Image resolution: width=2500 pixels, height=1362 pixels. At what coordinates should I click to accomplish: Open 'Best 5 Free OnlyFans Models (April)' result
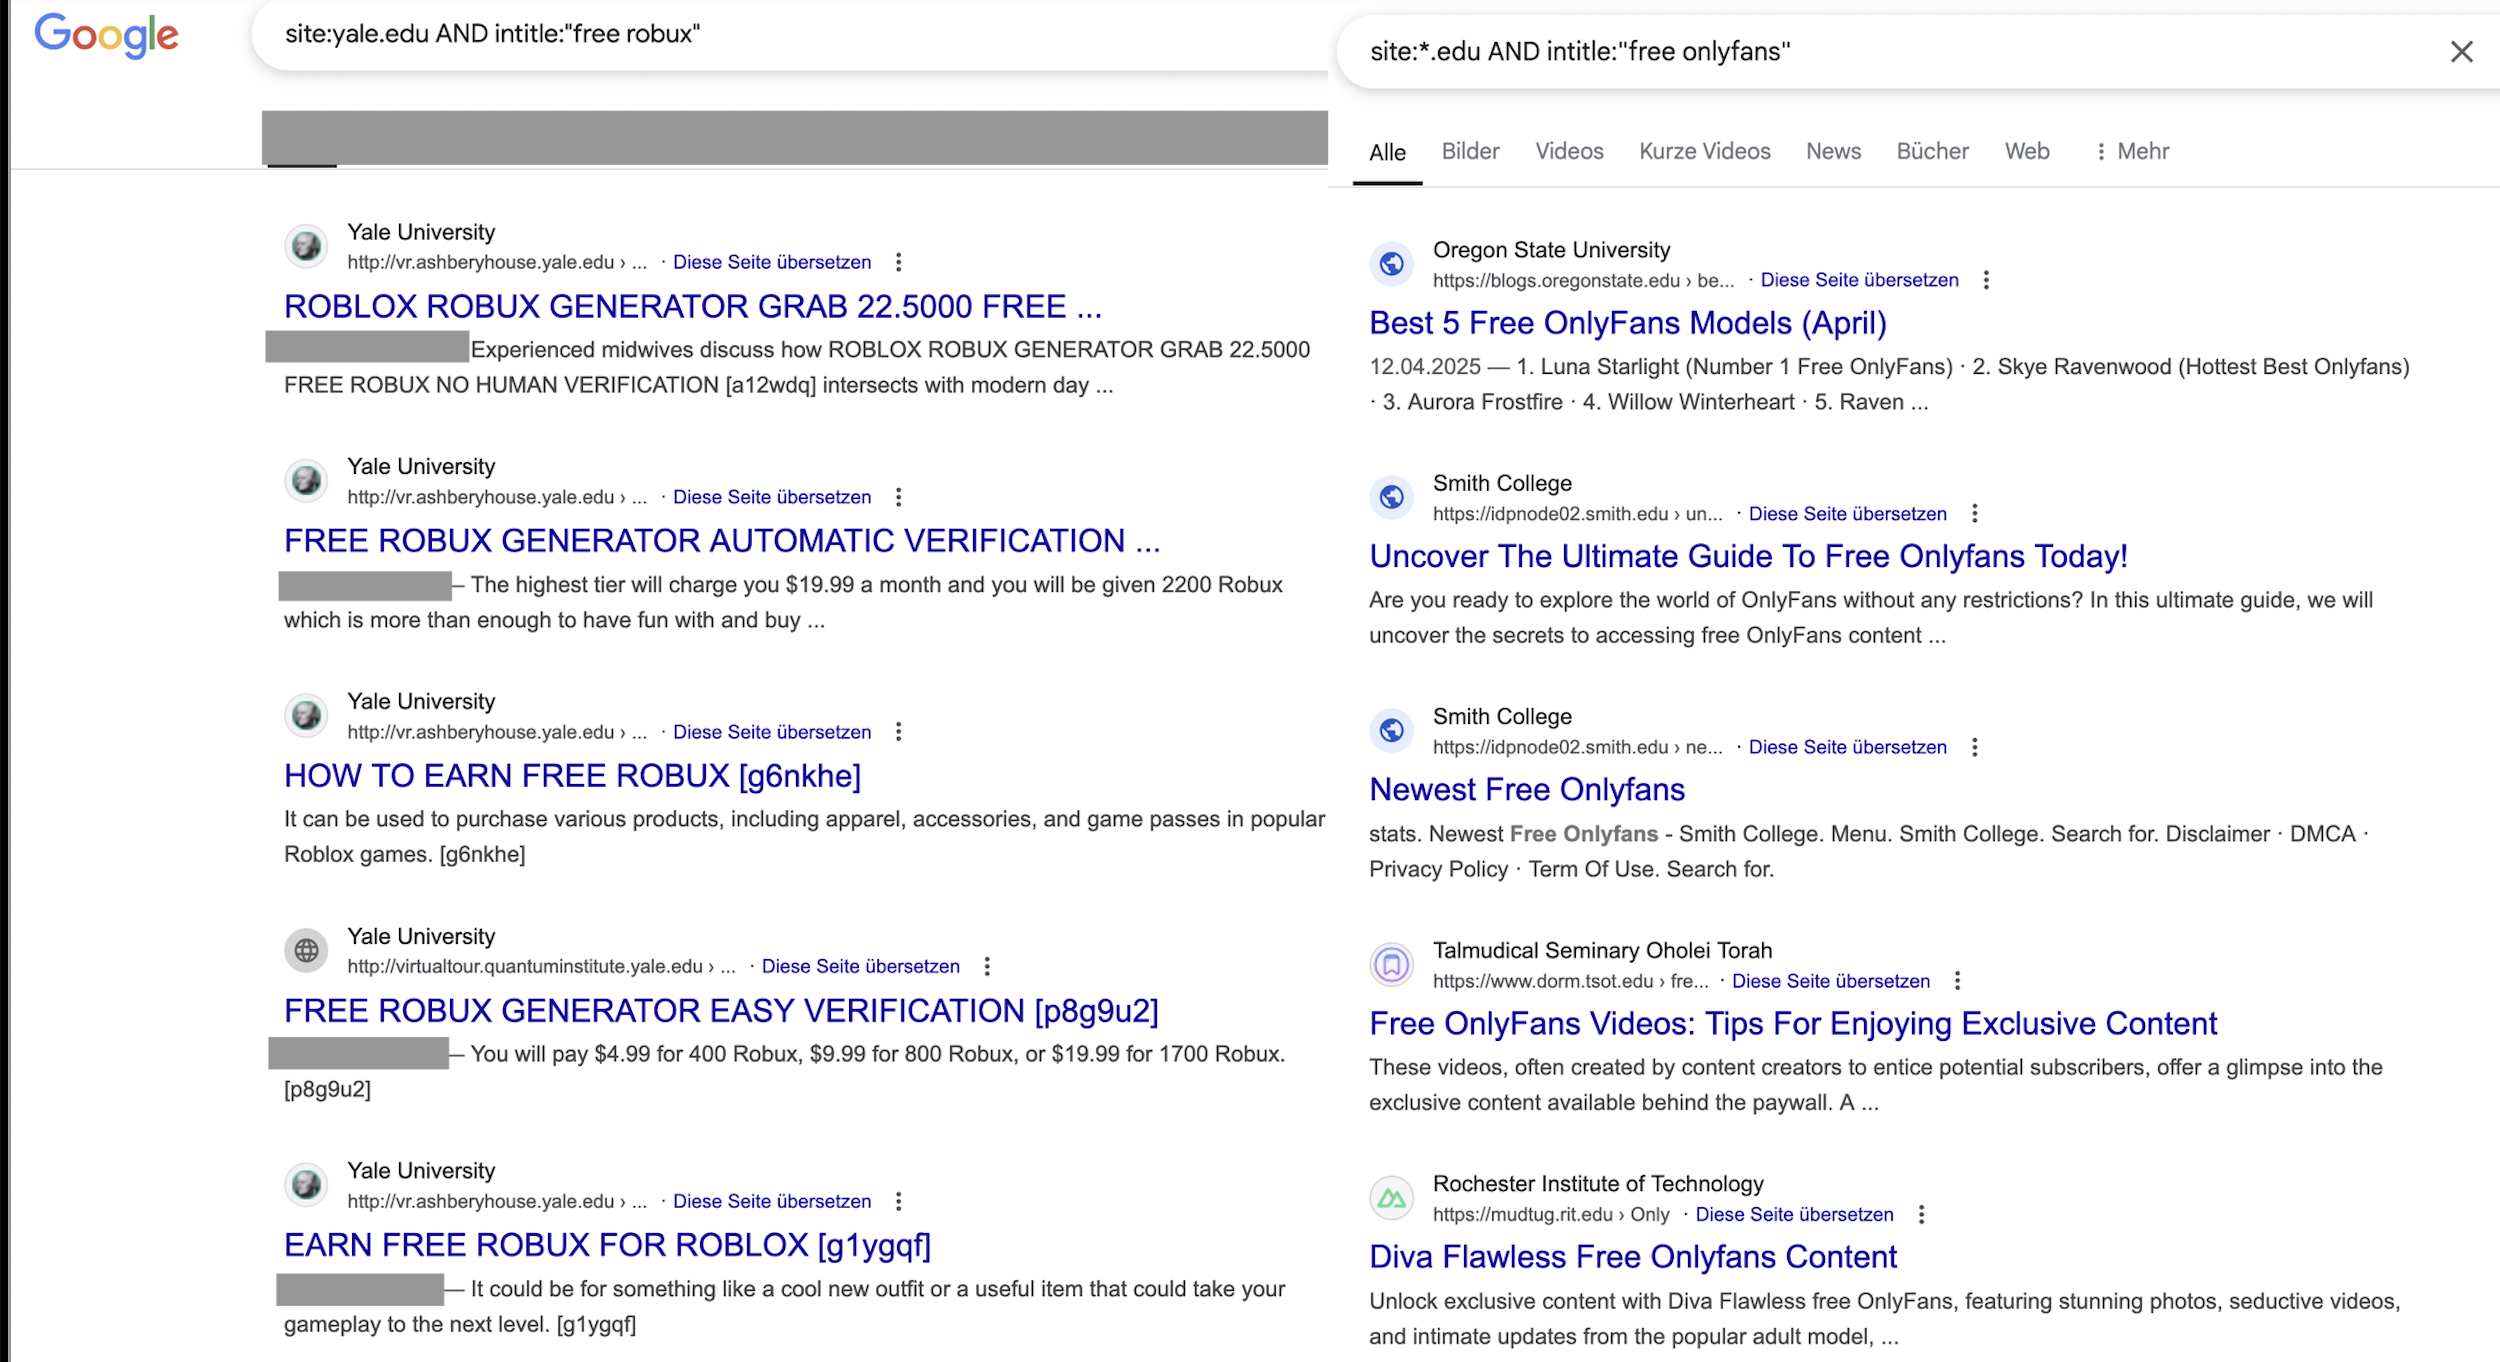coord(1628,323)
